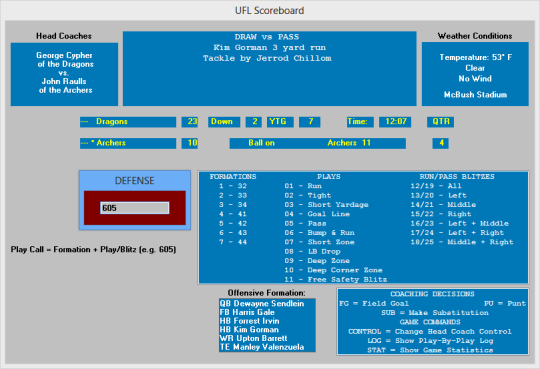Click STAT = Show Game Statistics
The height and width of the screenshot is (369, 540).
coord(430,350)
